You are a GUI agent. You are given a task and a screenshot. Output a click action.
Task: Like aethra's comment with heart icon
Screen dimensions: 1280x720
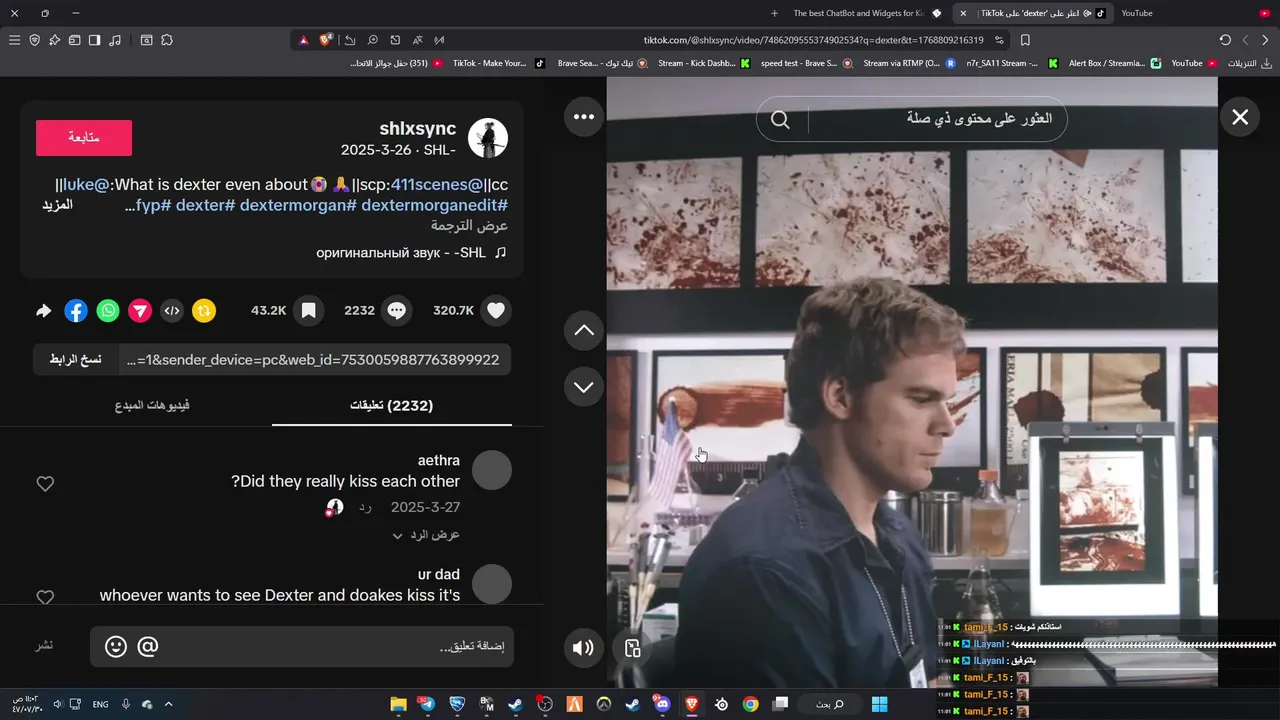click(45, 484)
